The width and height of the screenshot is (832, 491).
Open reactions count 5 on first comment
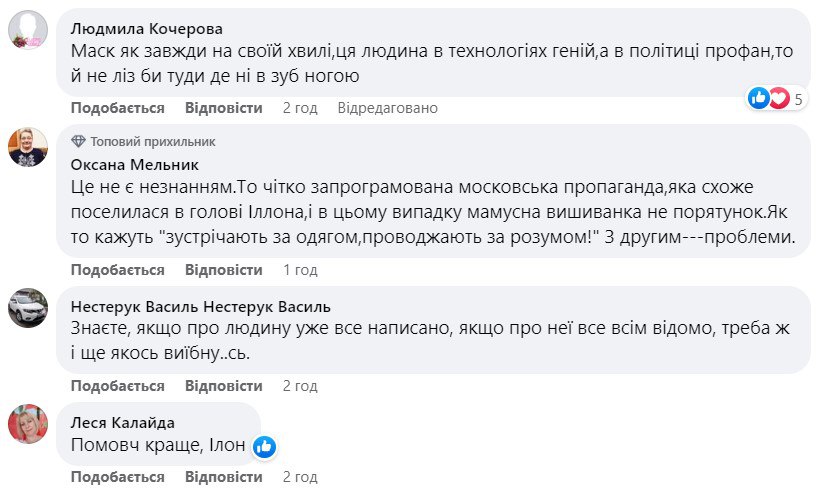pos(799,99)
